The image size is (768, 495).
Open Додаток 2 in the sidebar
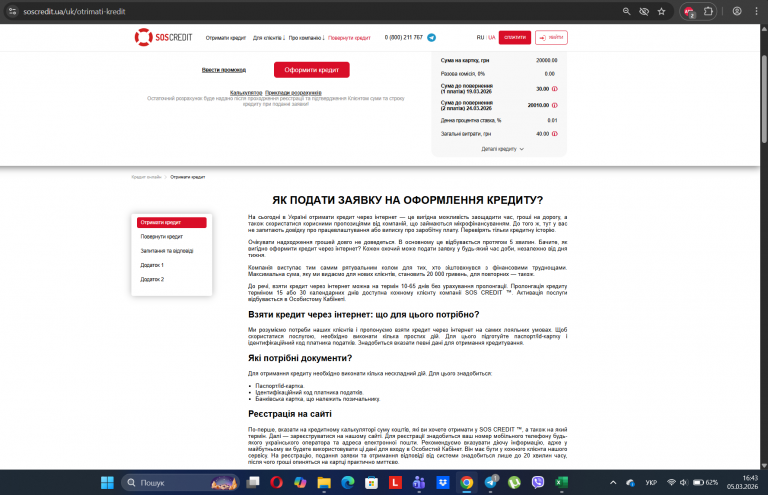(152, 279)
